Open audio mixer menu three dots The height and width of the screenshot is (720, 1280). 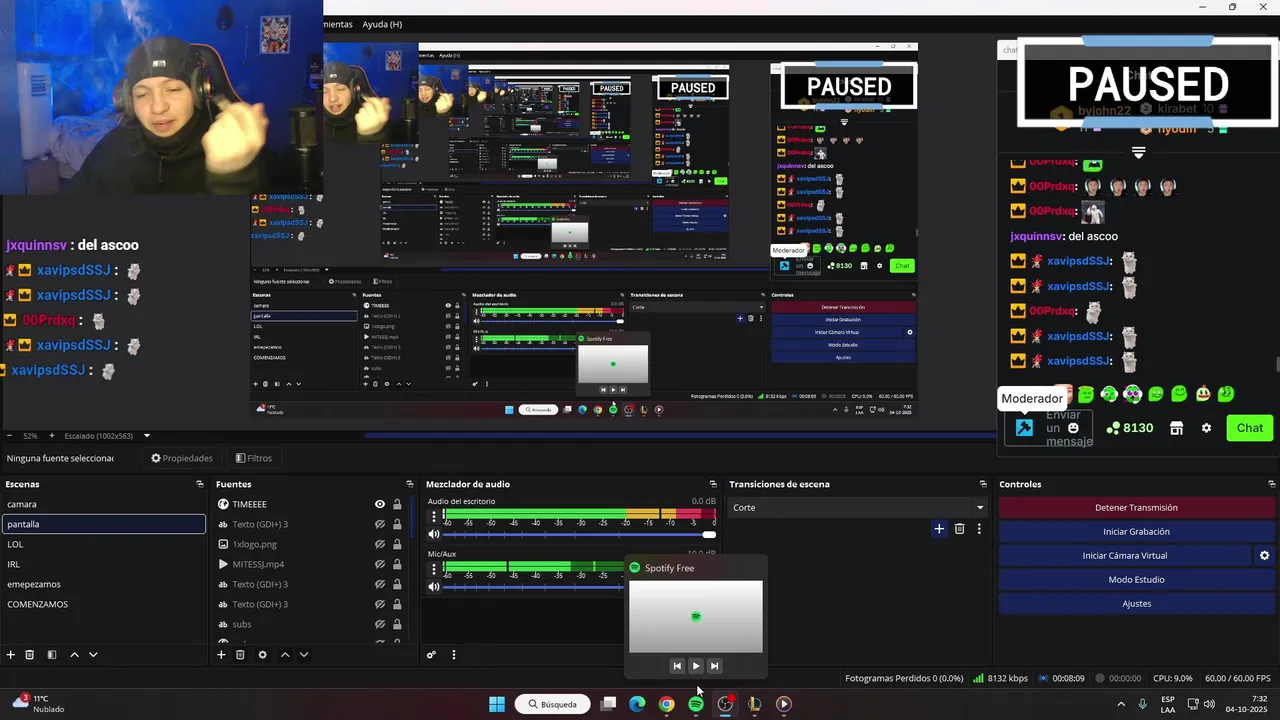[453, 655]
